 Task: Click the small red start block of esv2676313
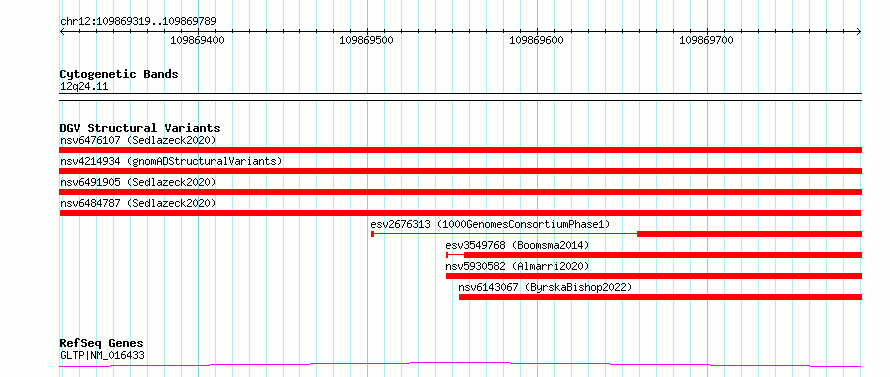[372, 234]
